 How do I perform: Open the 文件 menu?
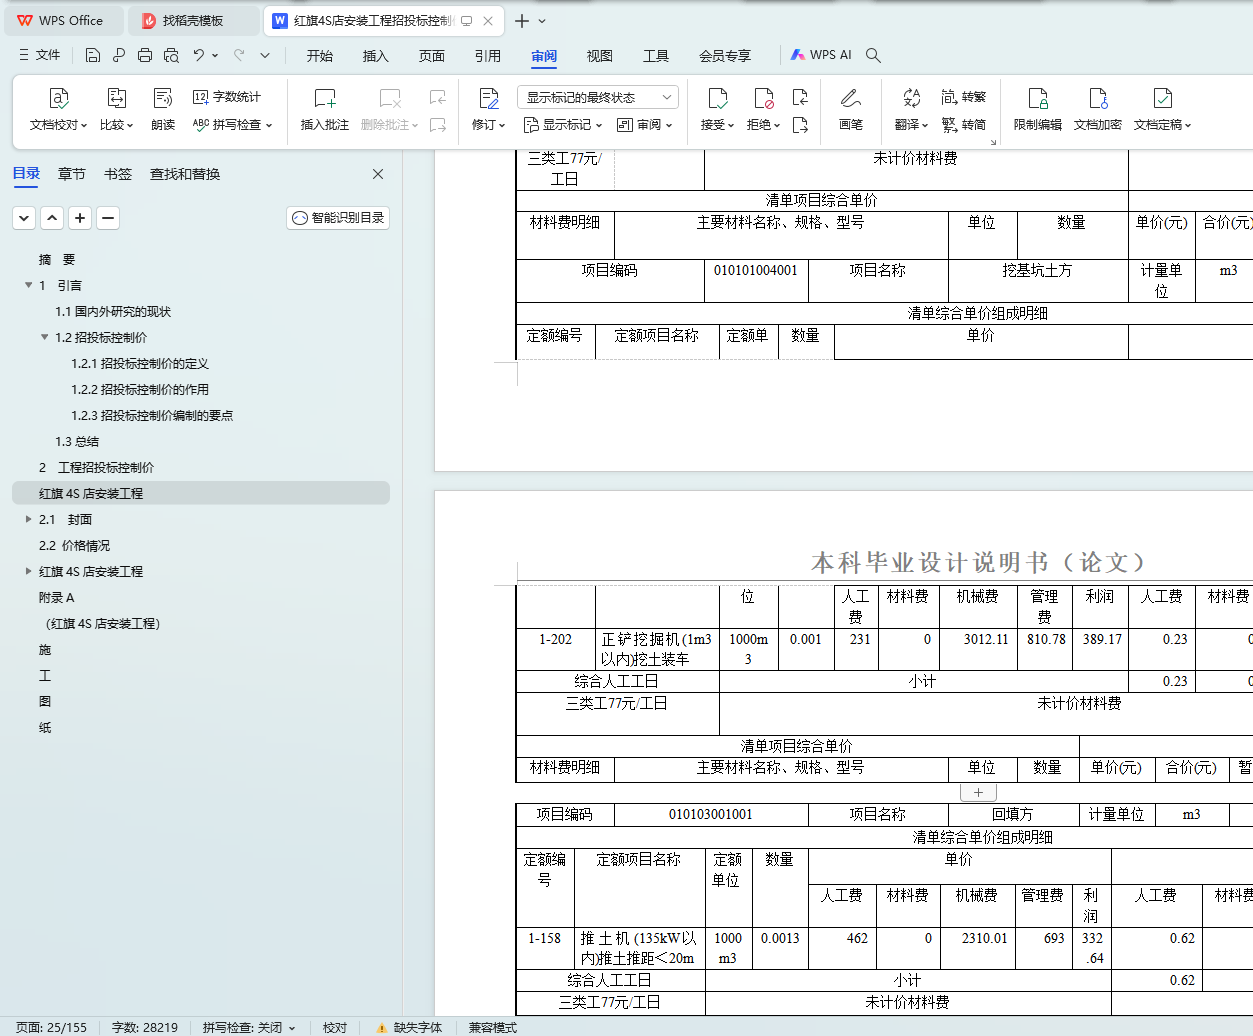(x=40, y=55)
